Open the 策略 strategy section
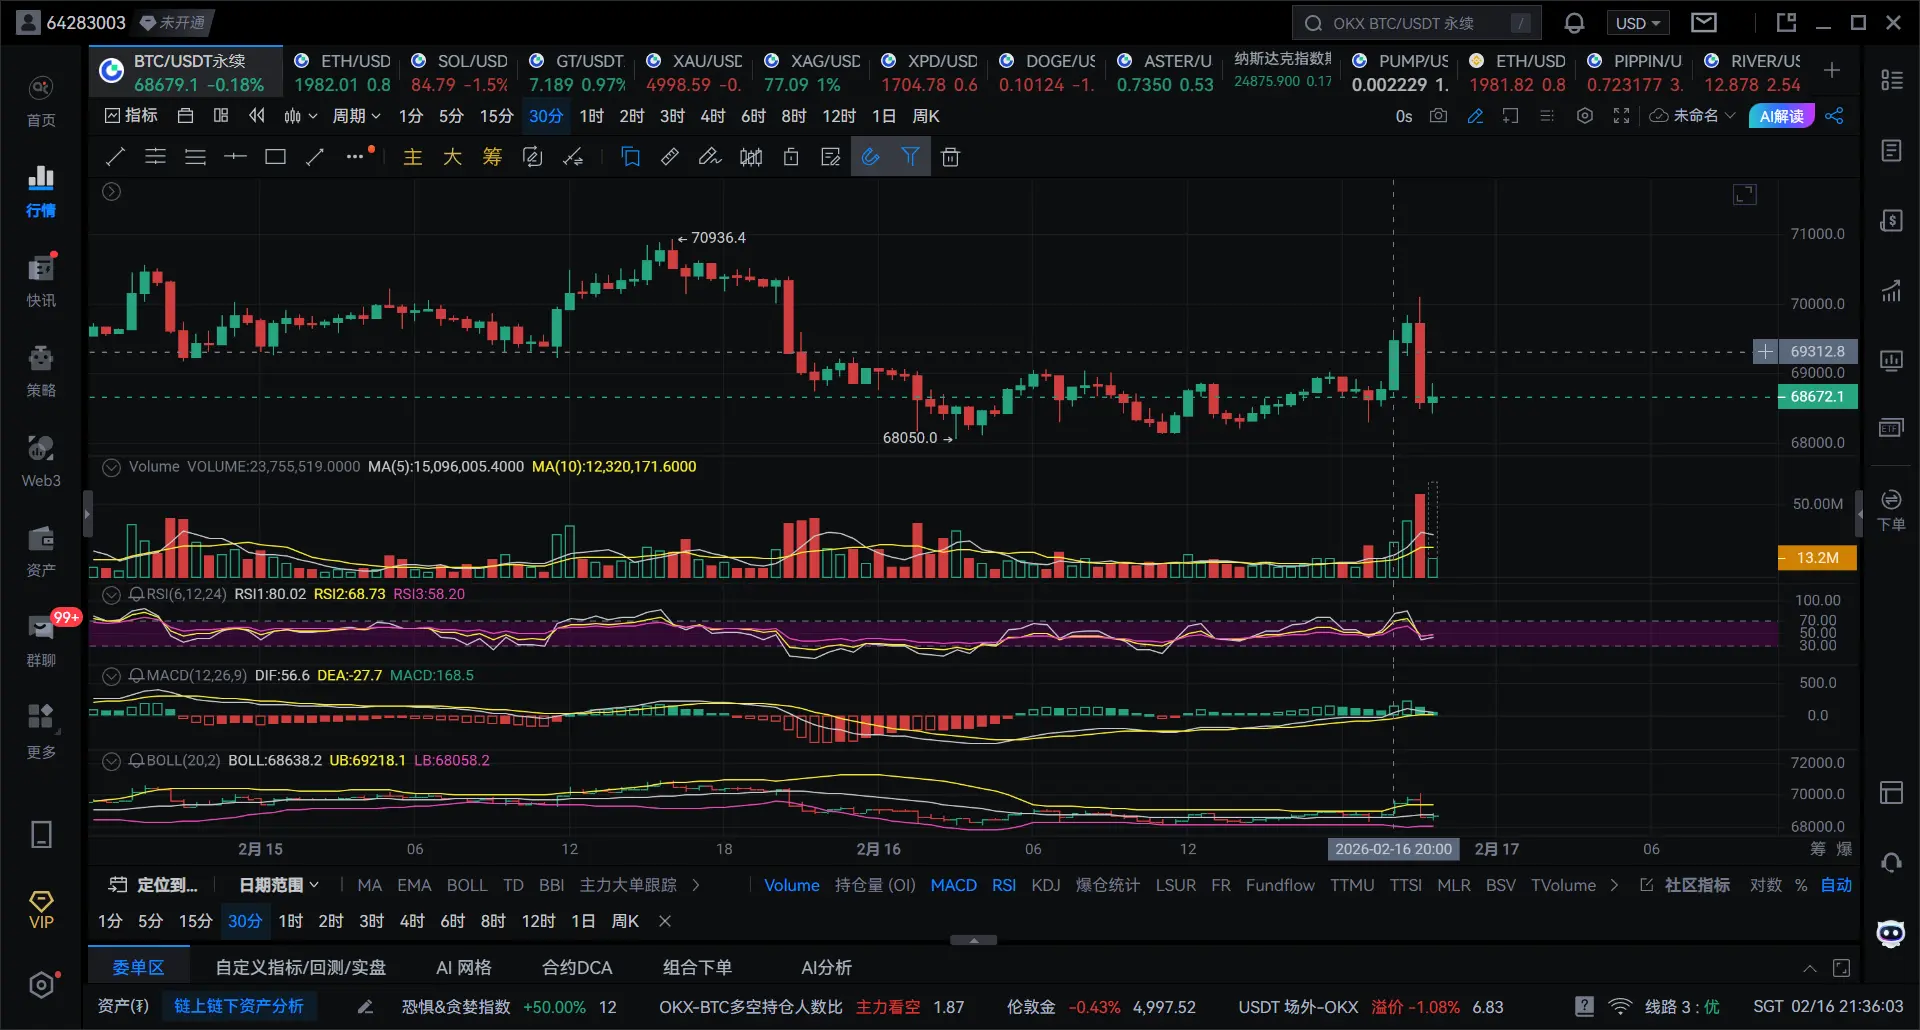1920x1030 pixels. [41, 371]
